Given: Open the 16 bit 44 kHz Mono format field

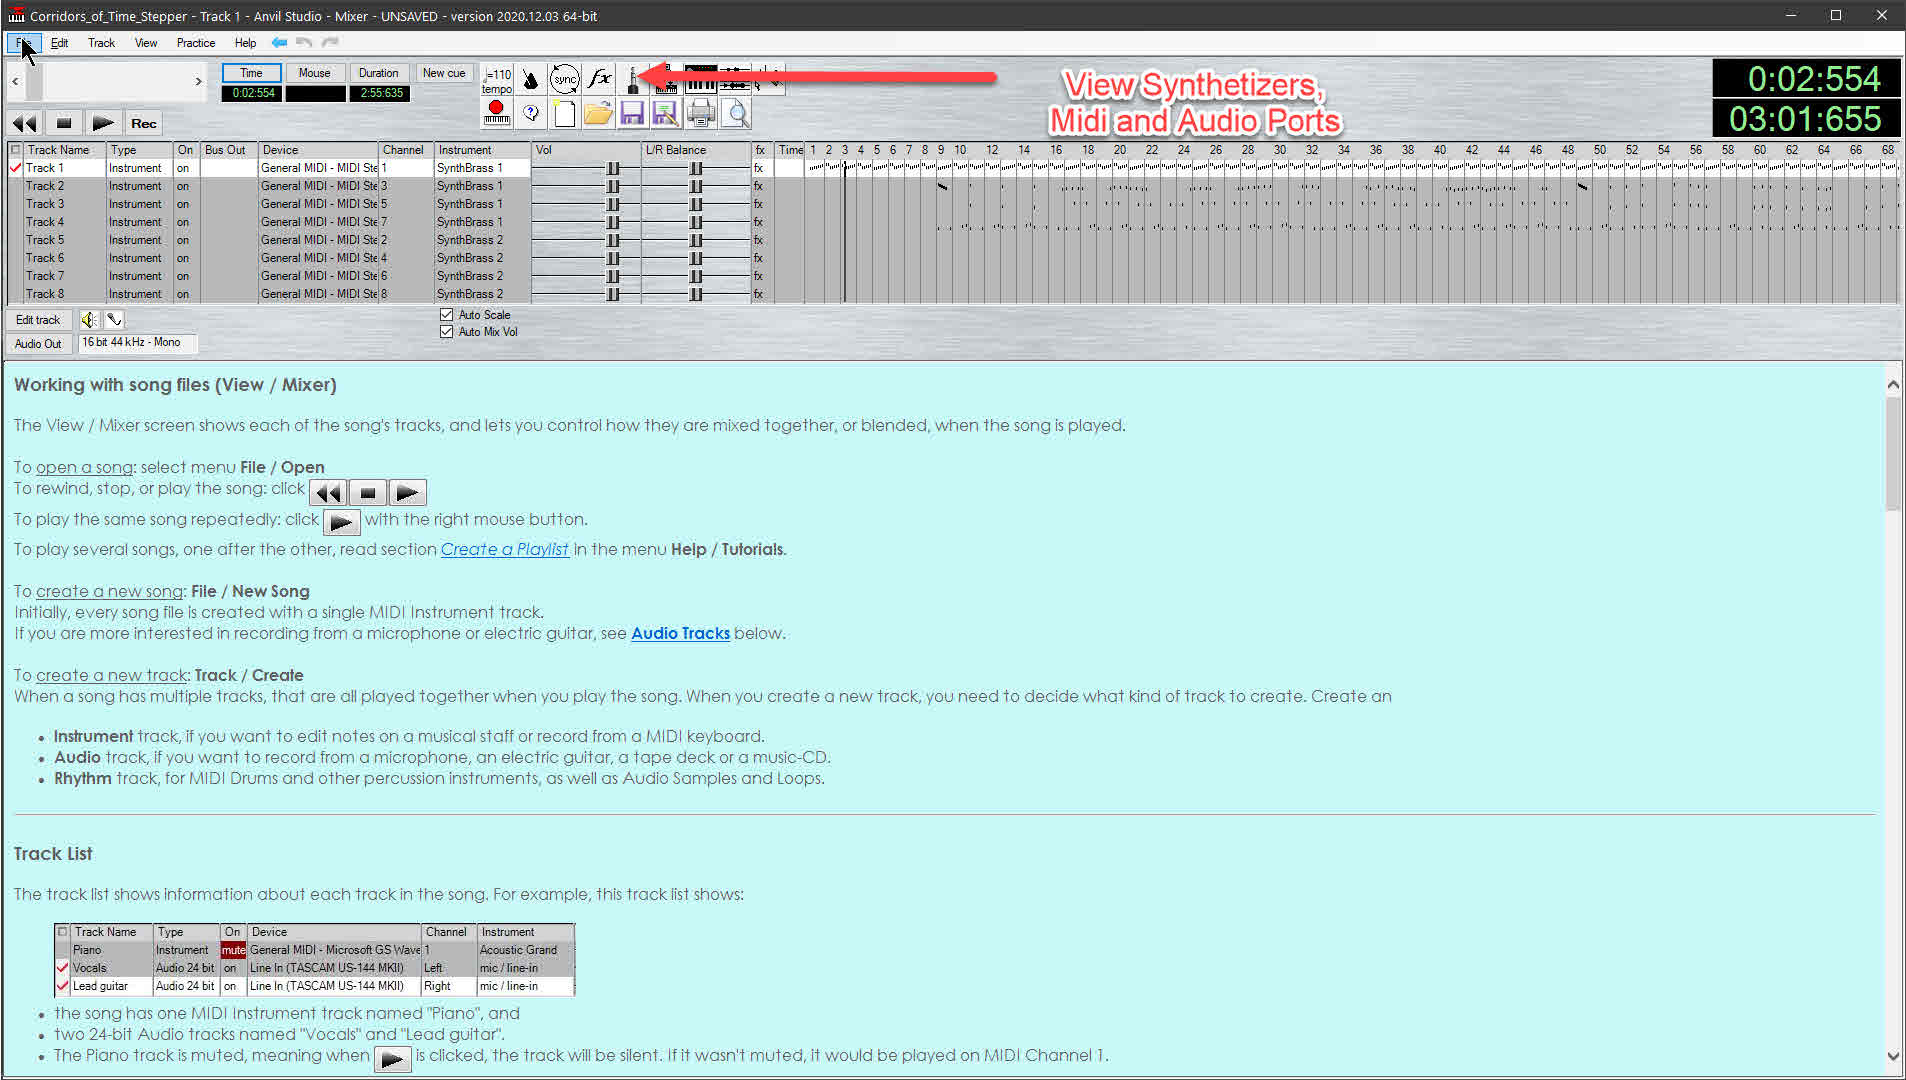Looking at the screenshot, I should click(x=137, y=343).
